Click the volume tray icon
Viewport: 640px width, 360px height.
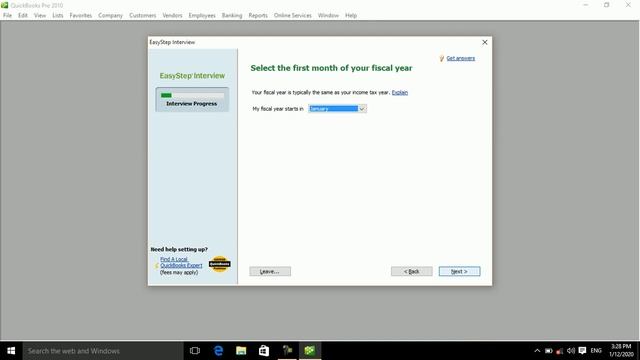tap(571, 351)
